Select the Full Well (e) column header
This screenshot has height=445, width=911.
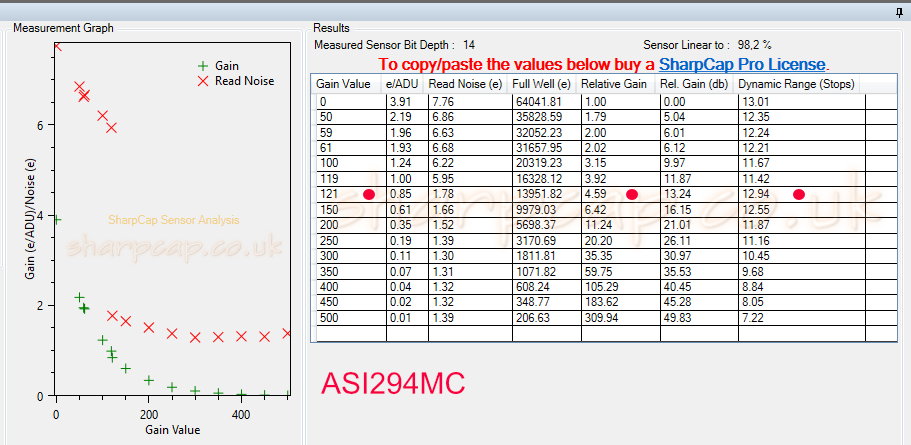pos(541,84)
